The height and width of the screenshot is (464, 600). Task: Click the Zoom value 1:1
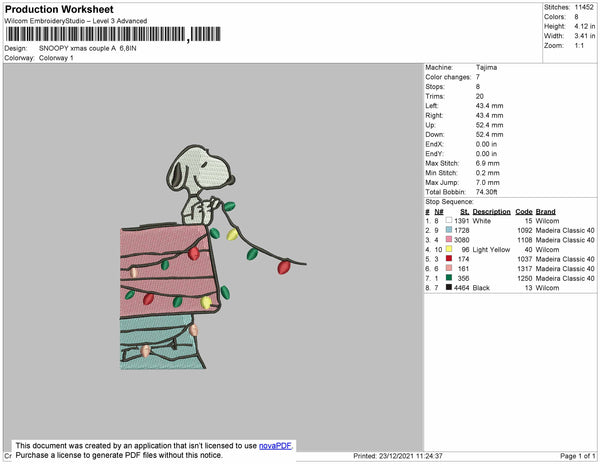pos(579,46)
